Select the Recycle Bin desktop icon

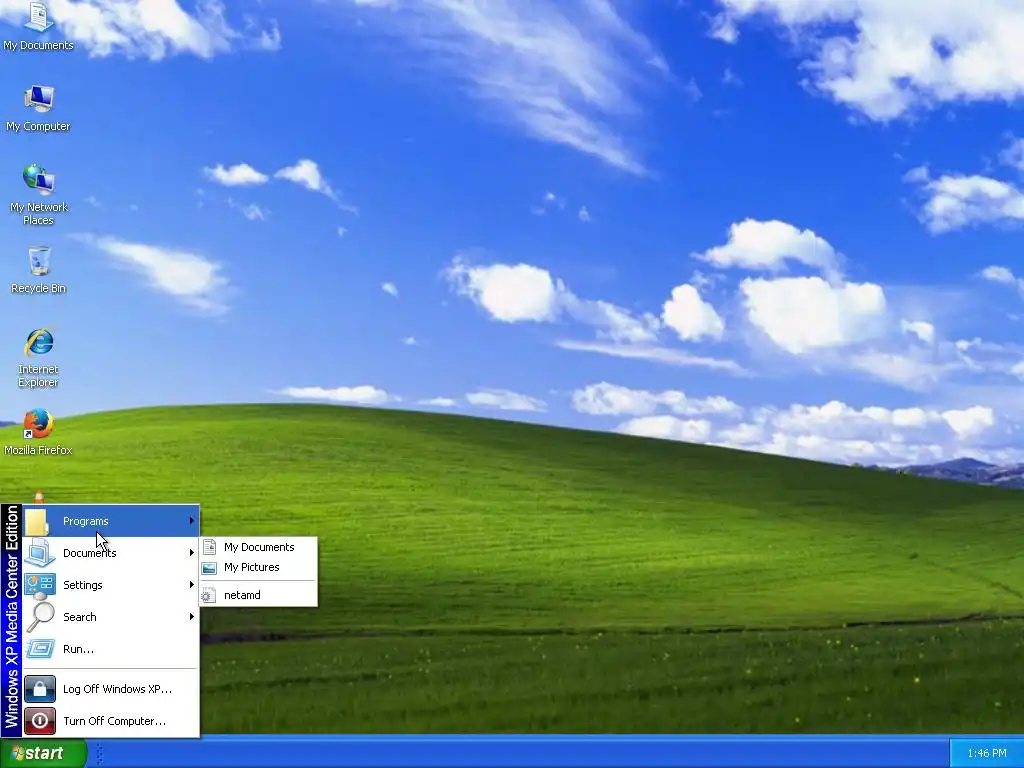click(x=39, y=270)
